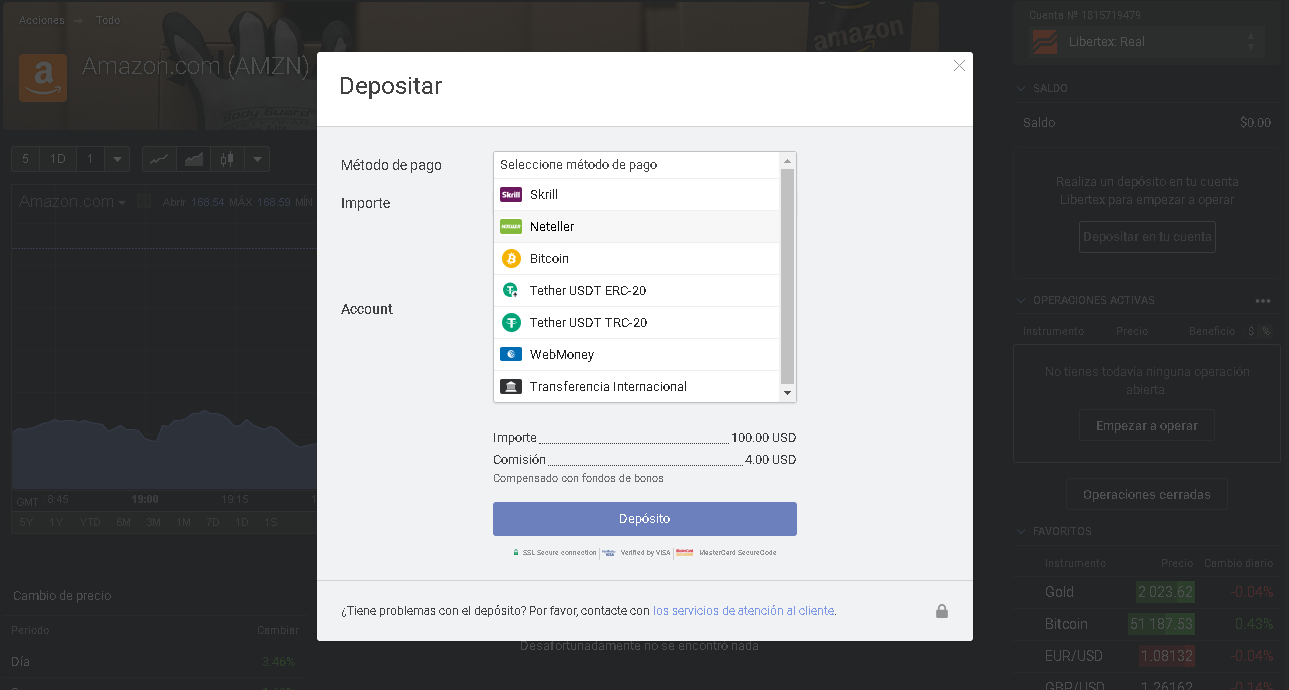1289x690 pixels.
Task: Click the Libertex account logo icon
Action: click(1044, 42)
